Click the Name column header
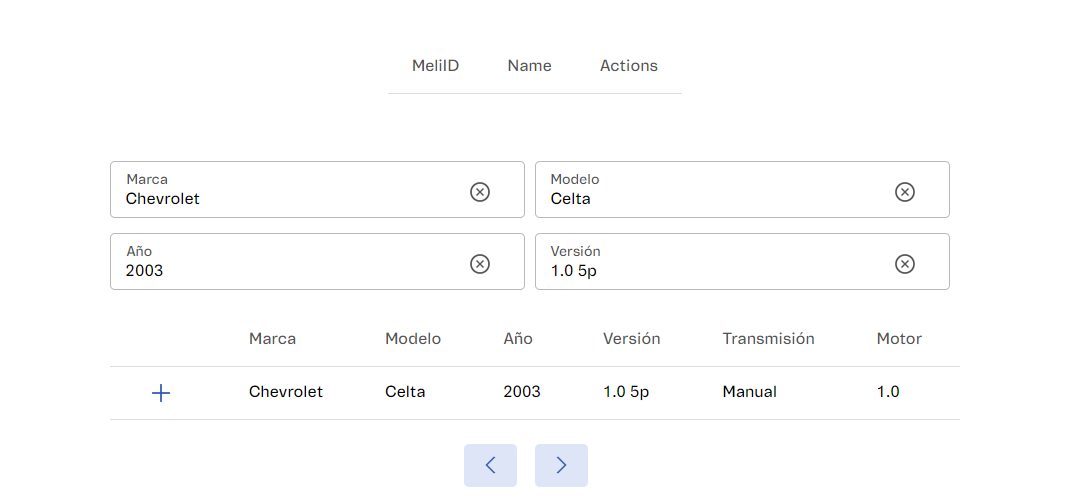 point(529,66)
